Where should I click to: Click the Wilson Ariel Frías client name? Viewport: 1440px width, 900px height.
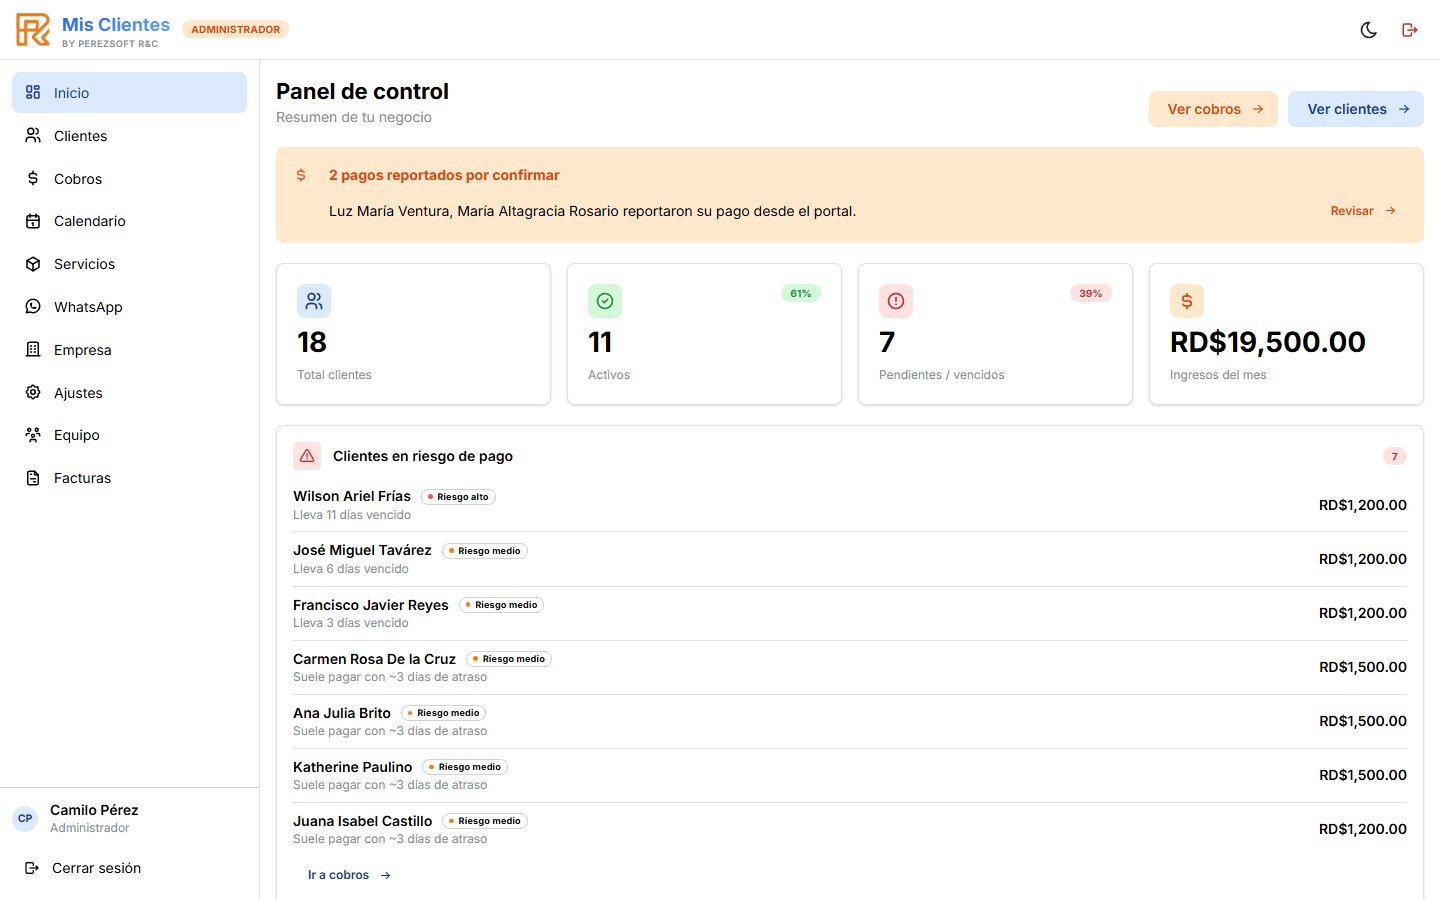point(352,496)
